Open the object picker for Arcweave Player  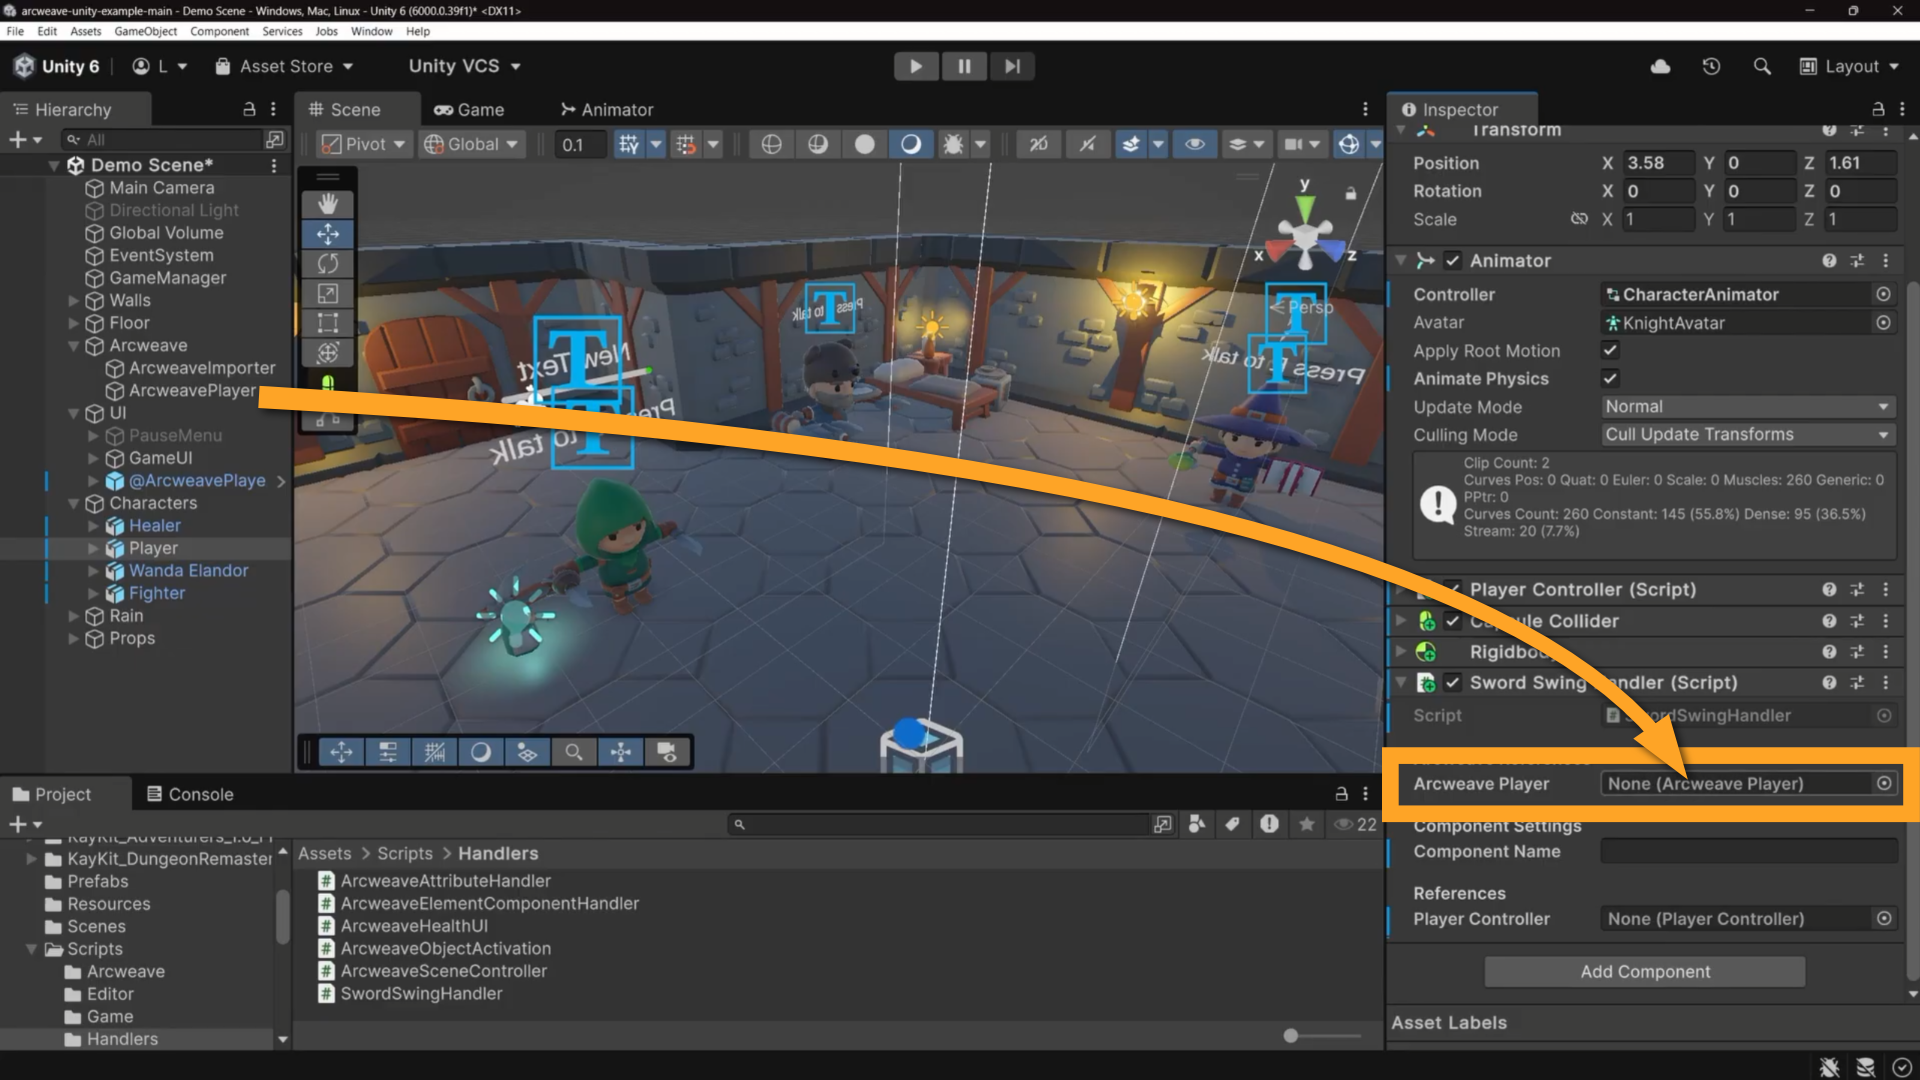pos(1884,783)
